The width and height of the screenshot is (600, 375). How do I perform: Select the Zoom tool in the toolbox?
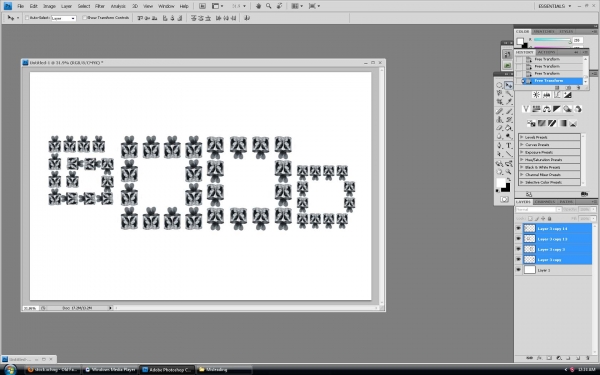[509, 172]
